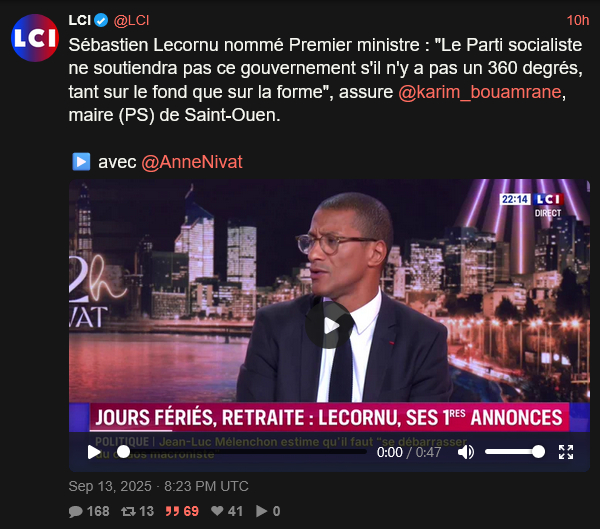Mute the video with speaker icon
Viewport: 600px width, 529px height.
point(465,452)
